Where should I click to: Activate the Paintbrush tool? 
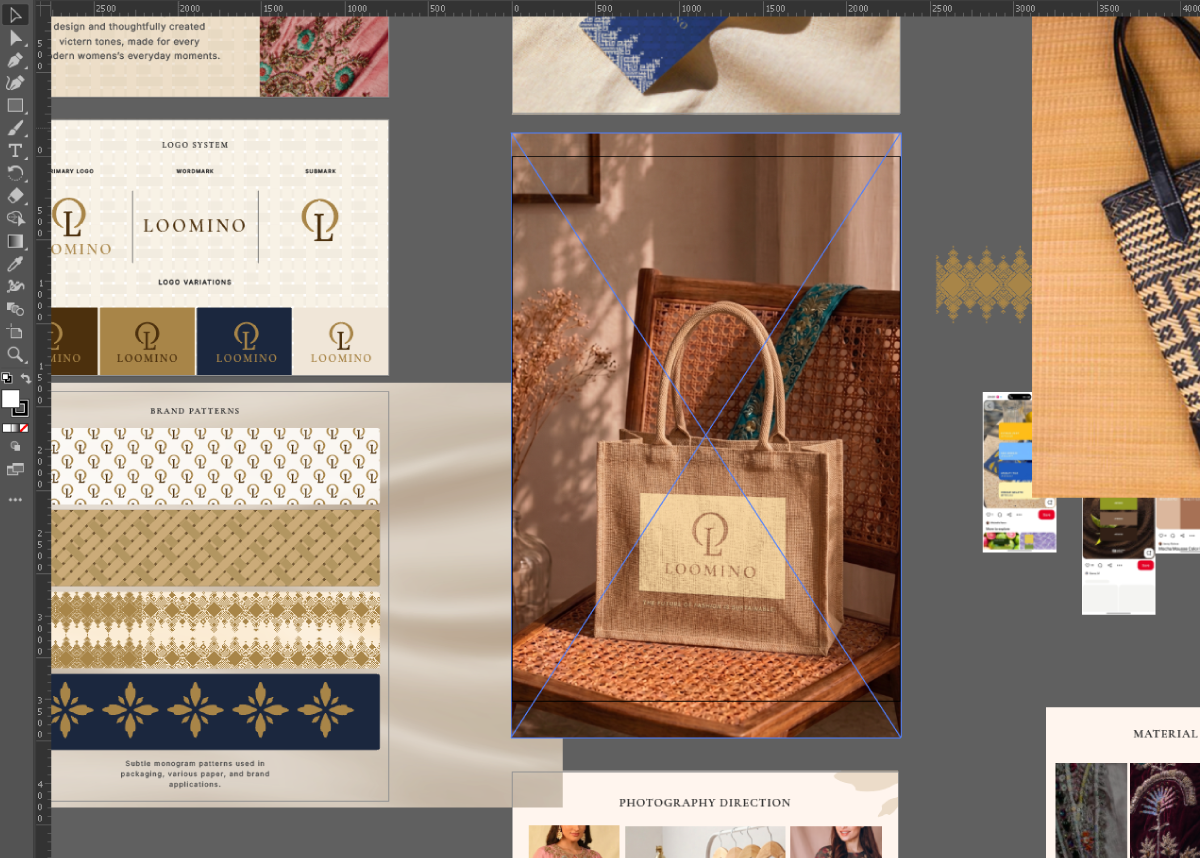[x=15, y=128]
